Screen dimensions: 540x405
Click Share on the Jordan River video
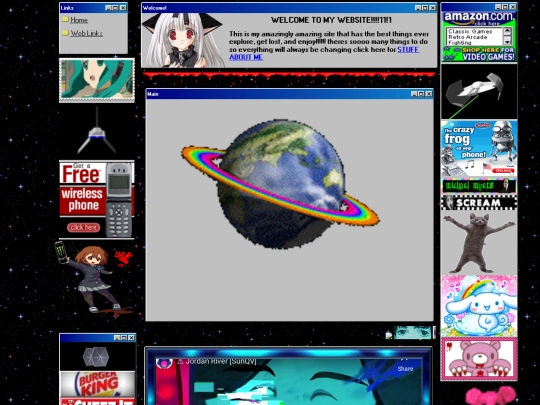(405, 368)
